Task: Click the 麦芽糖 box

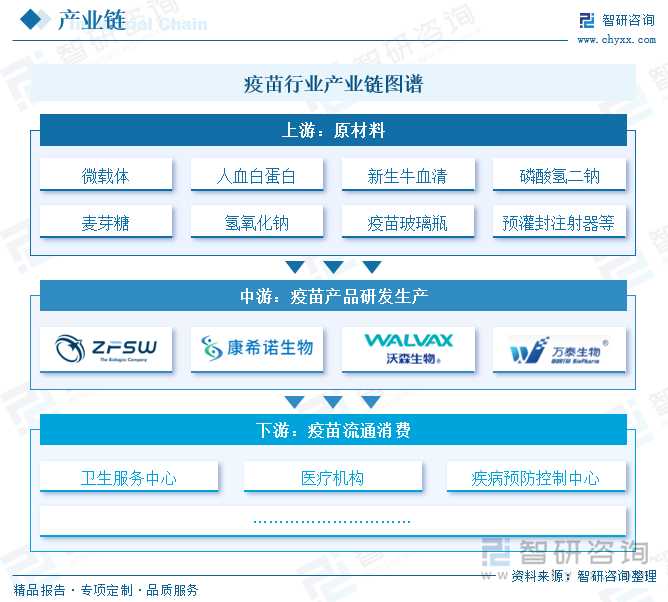Action: click(x=106, y=222)
